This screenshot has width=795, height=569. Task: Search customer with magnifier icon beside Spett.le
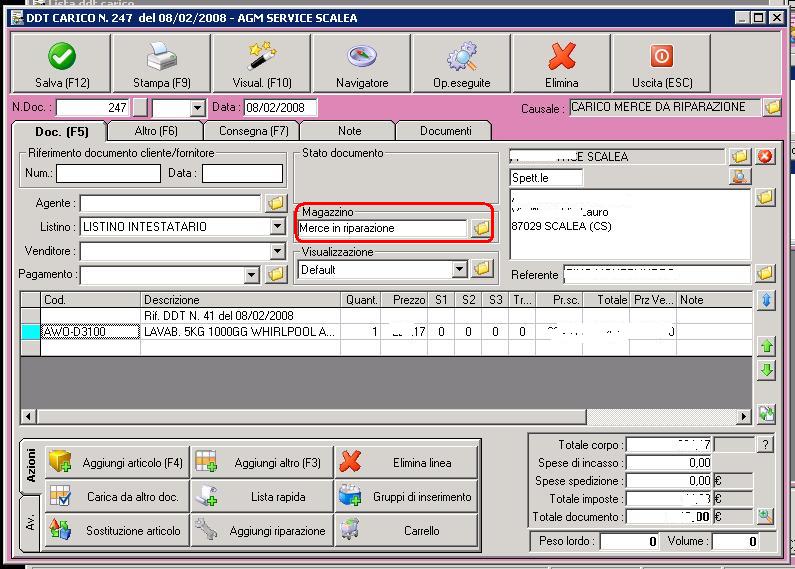point(740,176)
